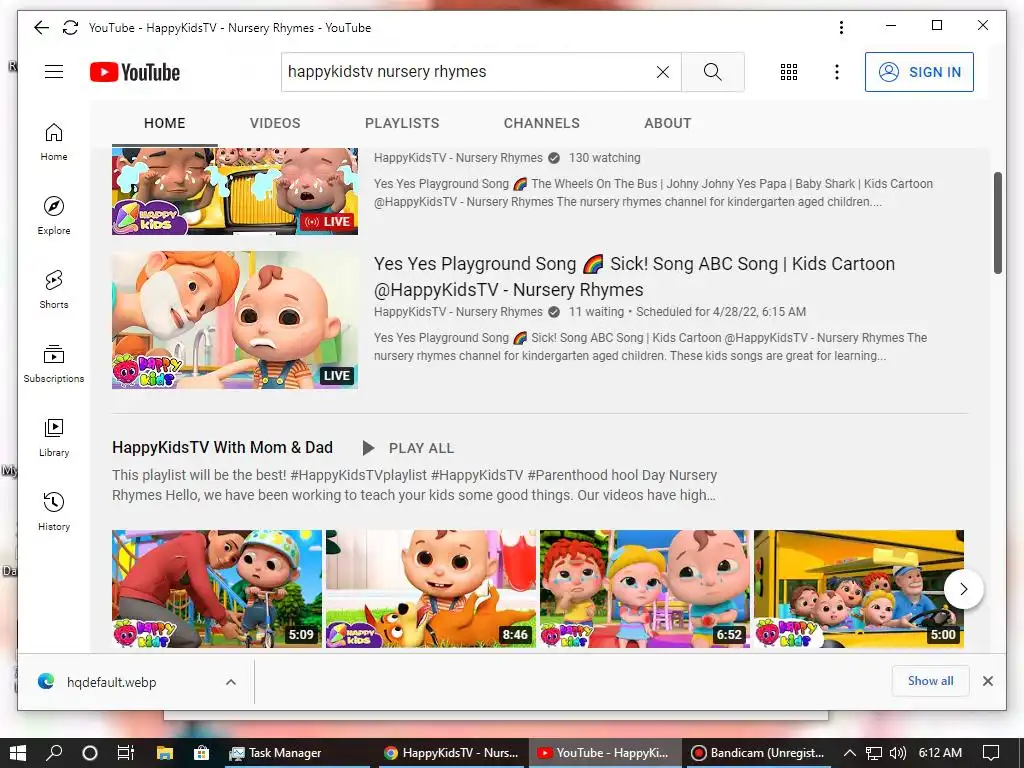Open Explore in the sidebar
The width and height of the screenshot is (1024, 768).
coord(54,216)
